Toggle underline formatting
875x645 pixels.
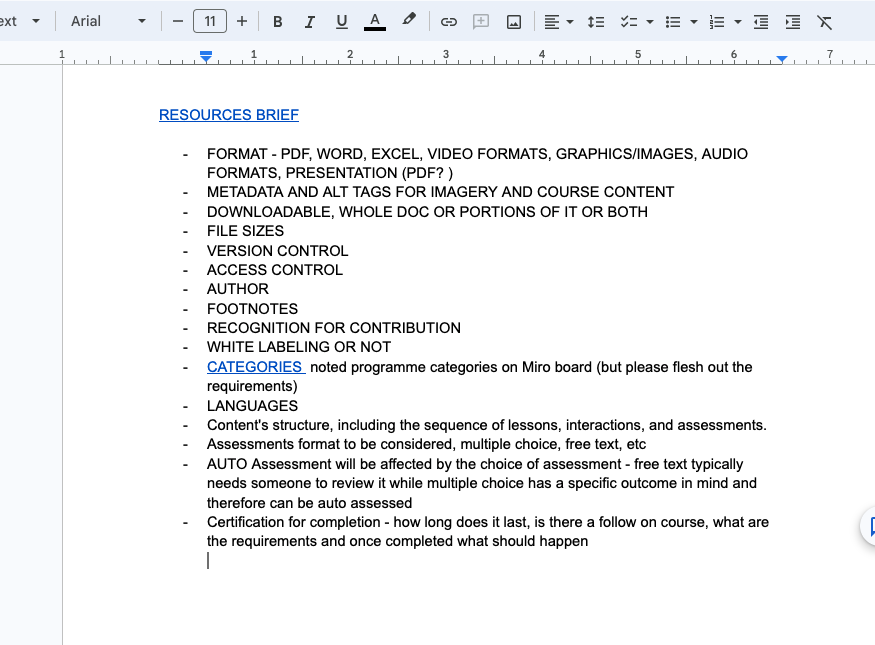(x=342, y=21)
